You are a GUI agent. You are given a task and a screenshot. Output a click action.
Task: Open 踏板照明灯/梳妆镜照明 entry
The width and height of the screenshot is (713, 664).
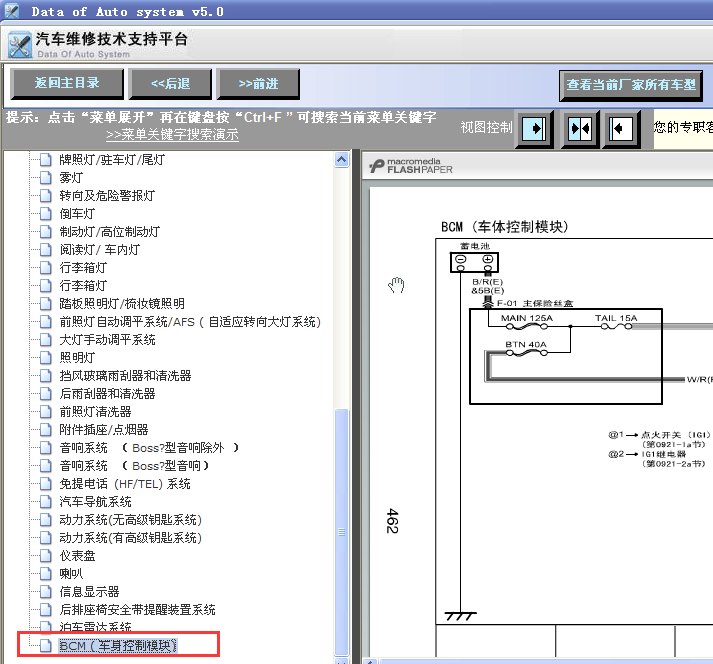pyautogui.click(x=122, y=304)
